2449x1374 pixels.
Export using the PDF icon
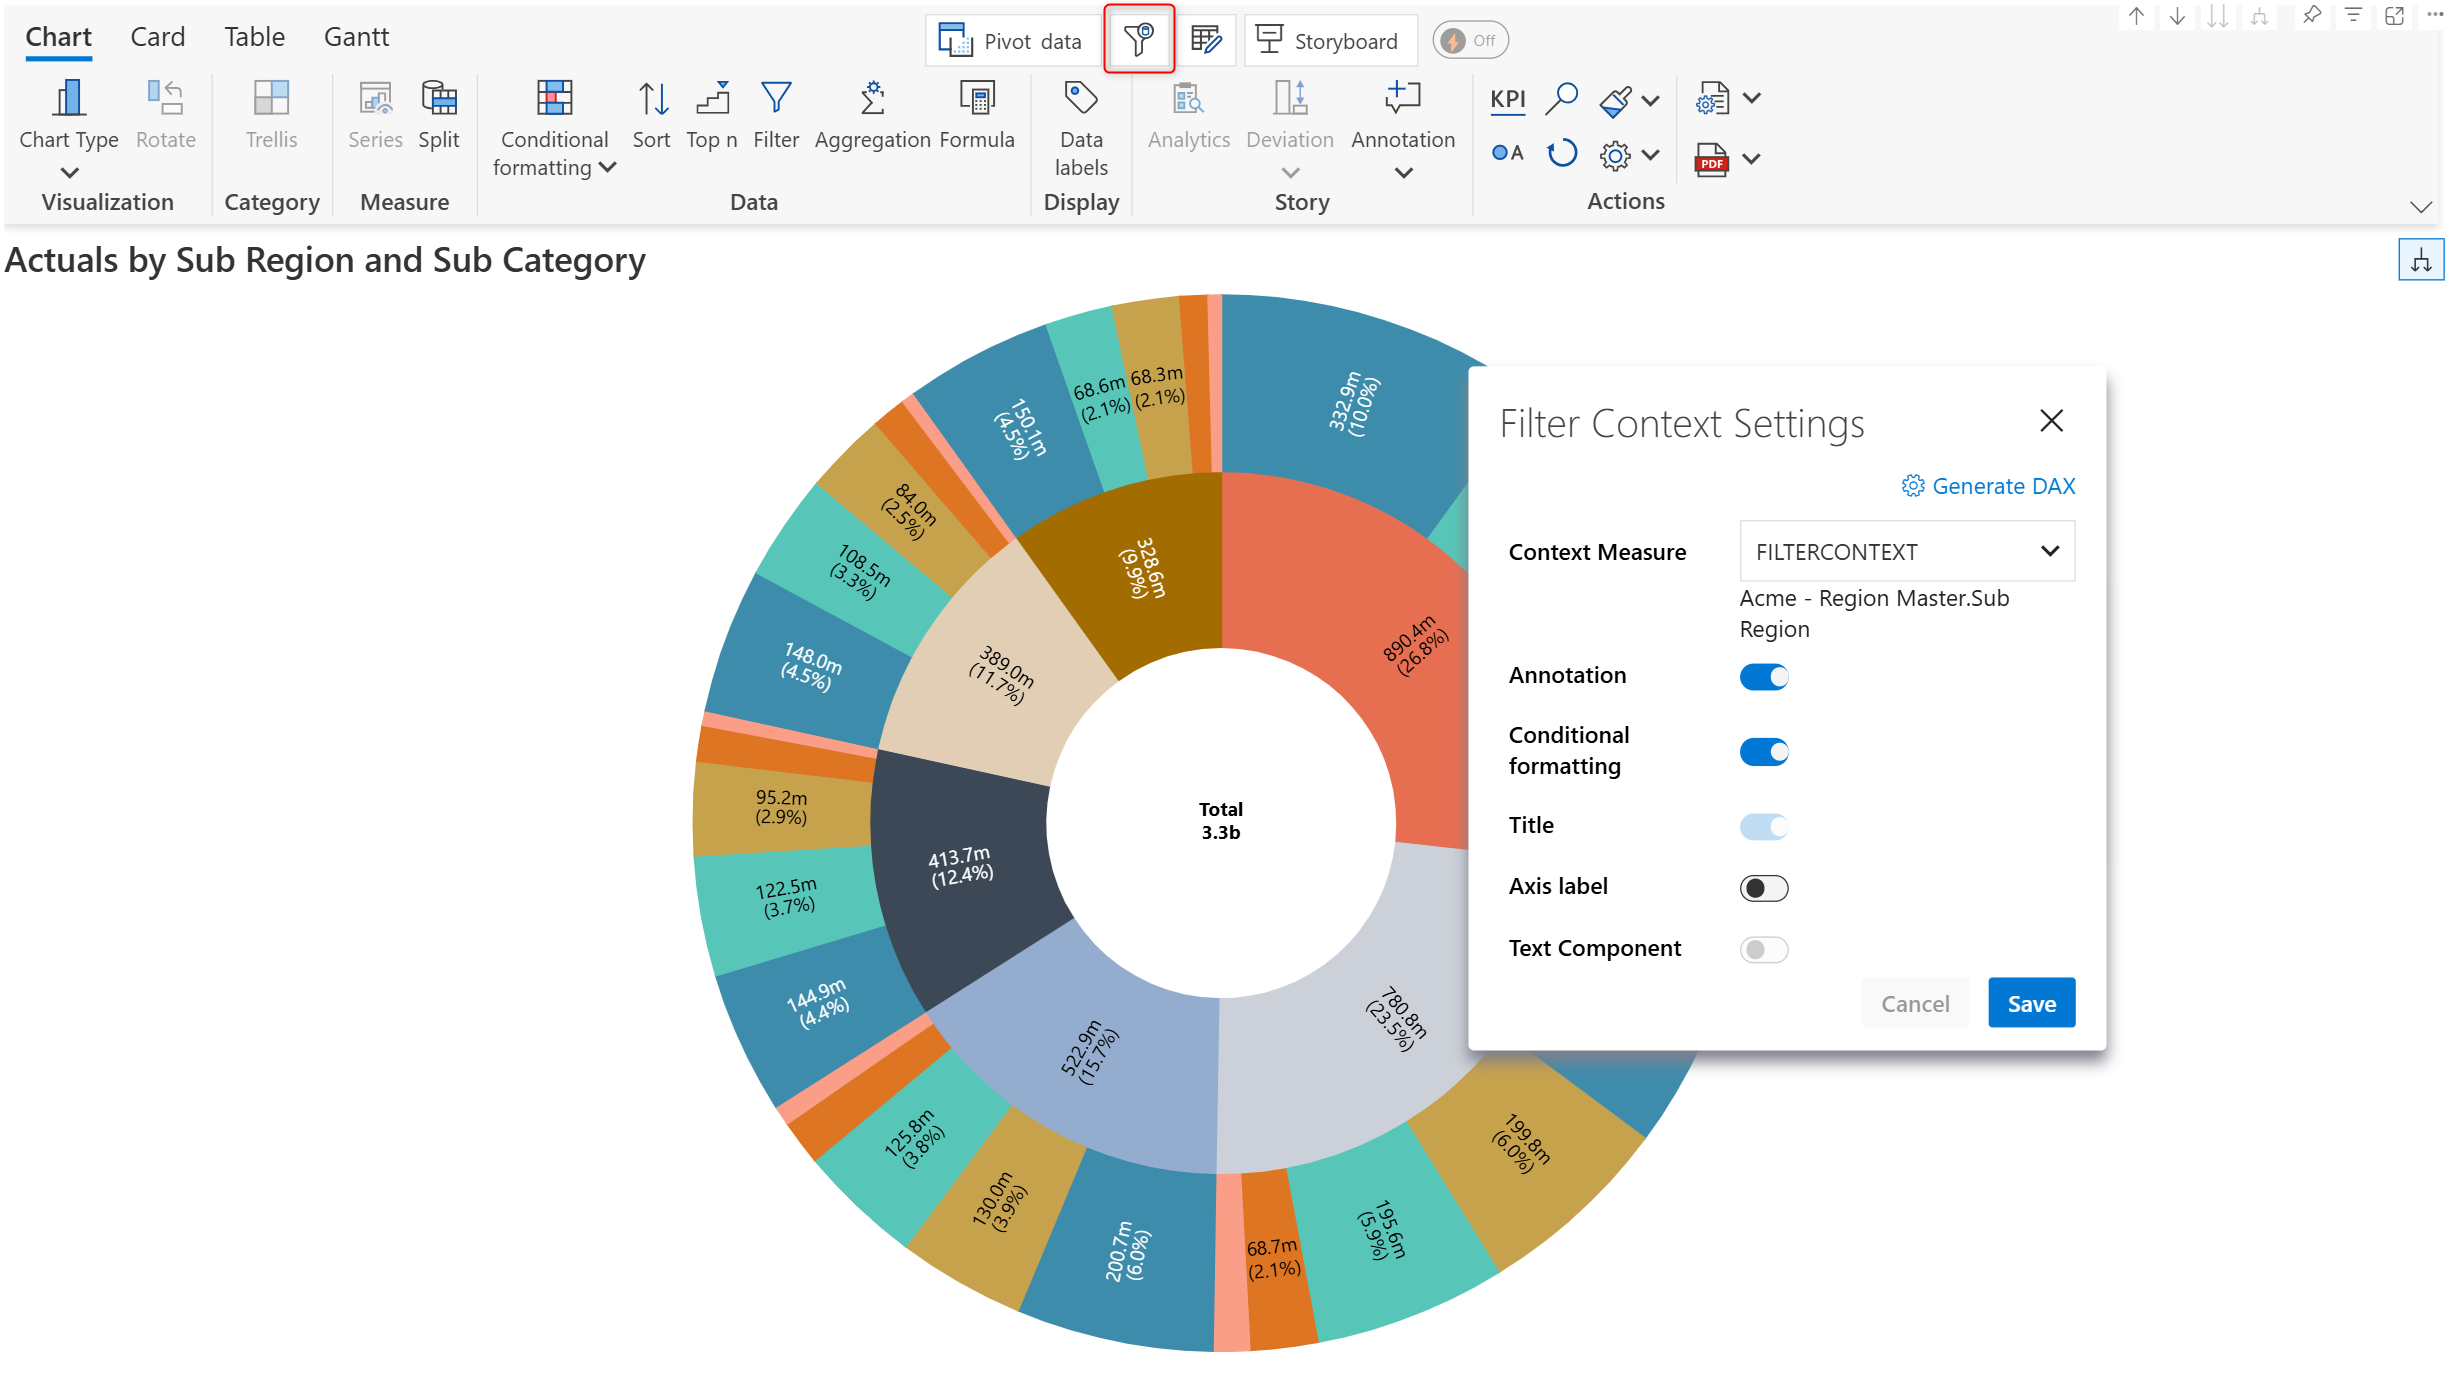(1711, 159)
